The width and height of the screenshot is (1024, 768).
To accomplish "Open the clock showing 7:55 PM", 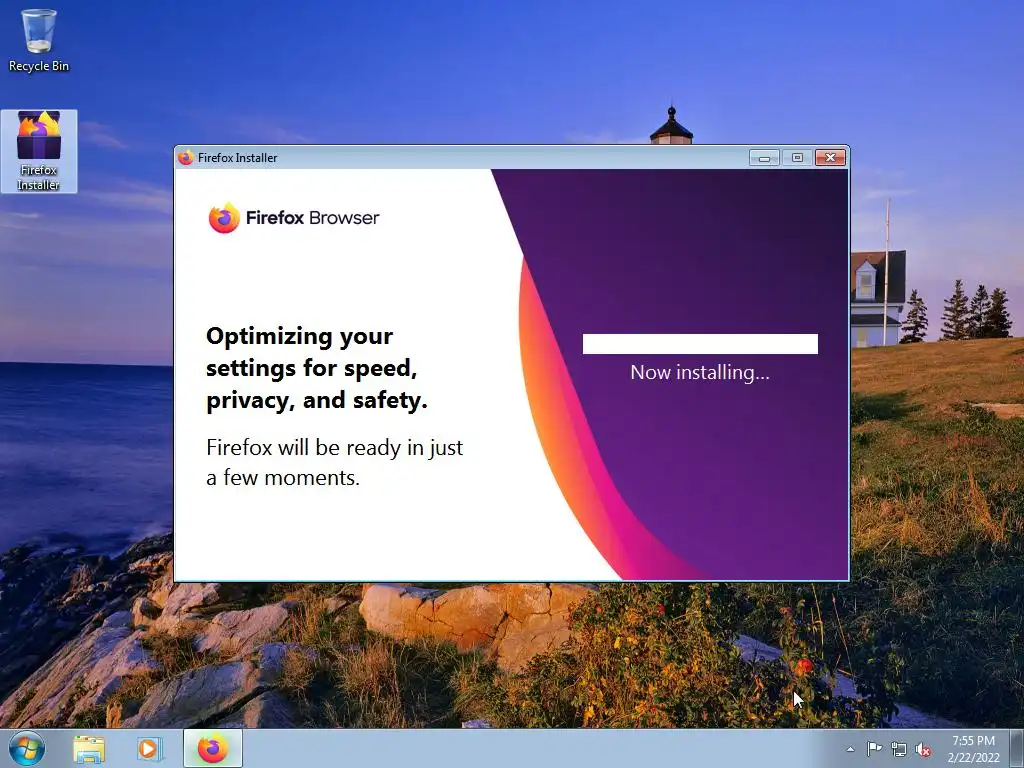I will click(973, 749).
